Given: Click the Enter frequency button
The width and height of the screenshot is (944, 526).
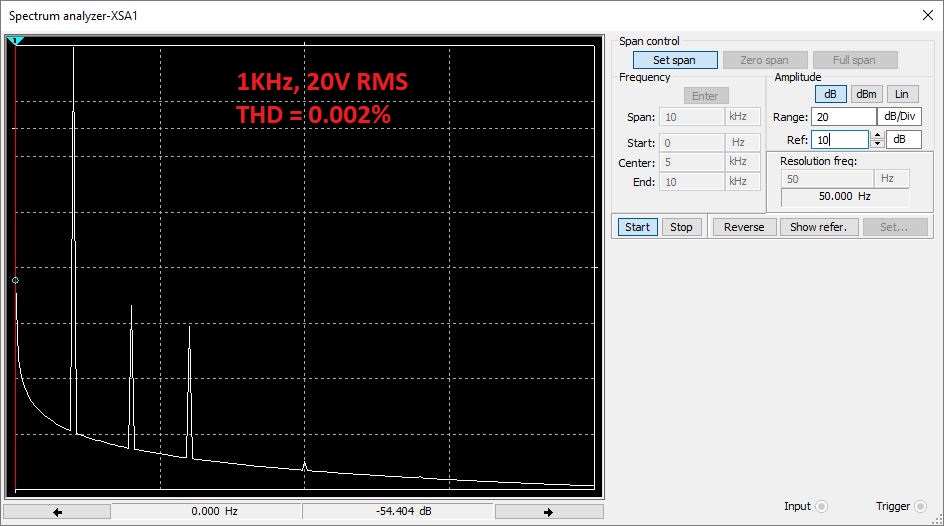Looking at the screenshot, I should coord(706,96).
